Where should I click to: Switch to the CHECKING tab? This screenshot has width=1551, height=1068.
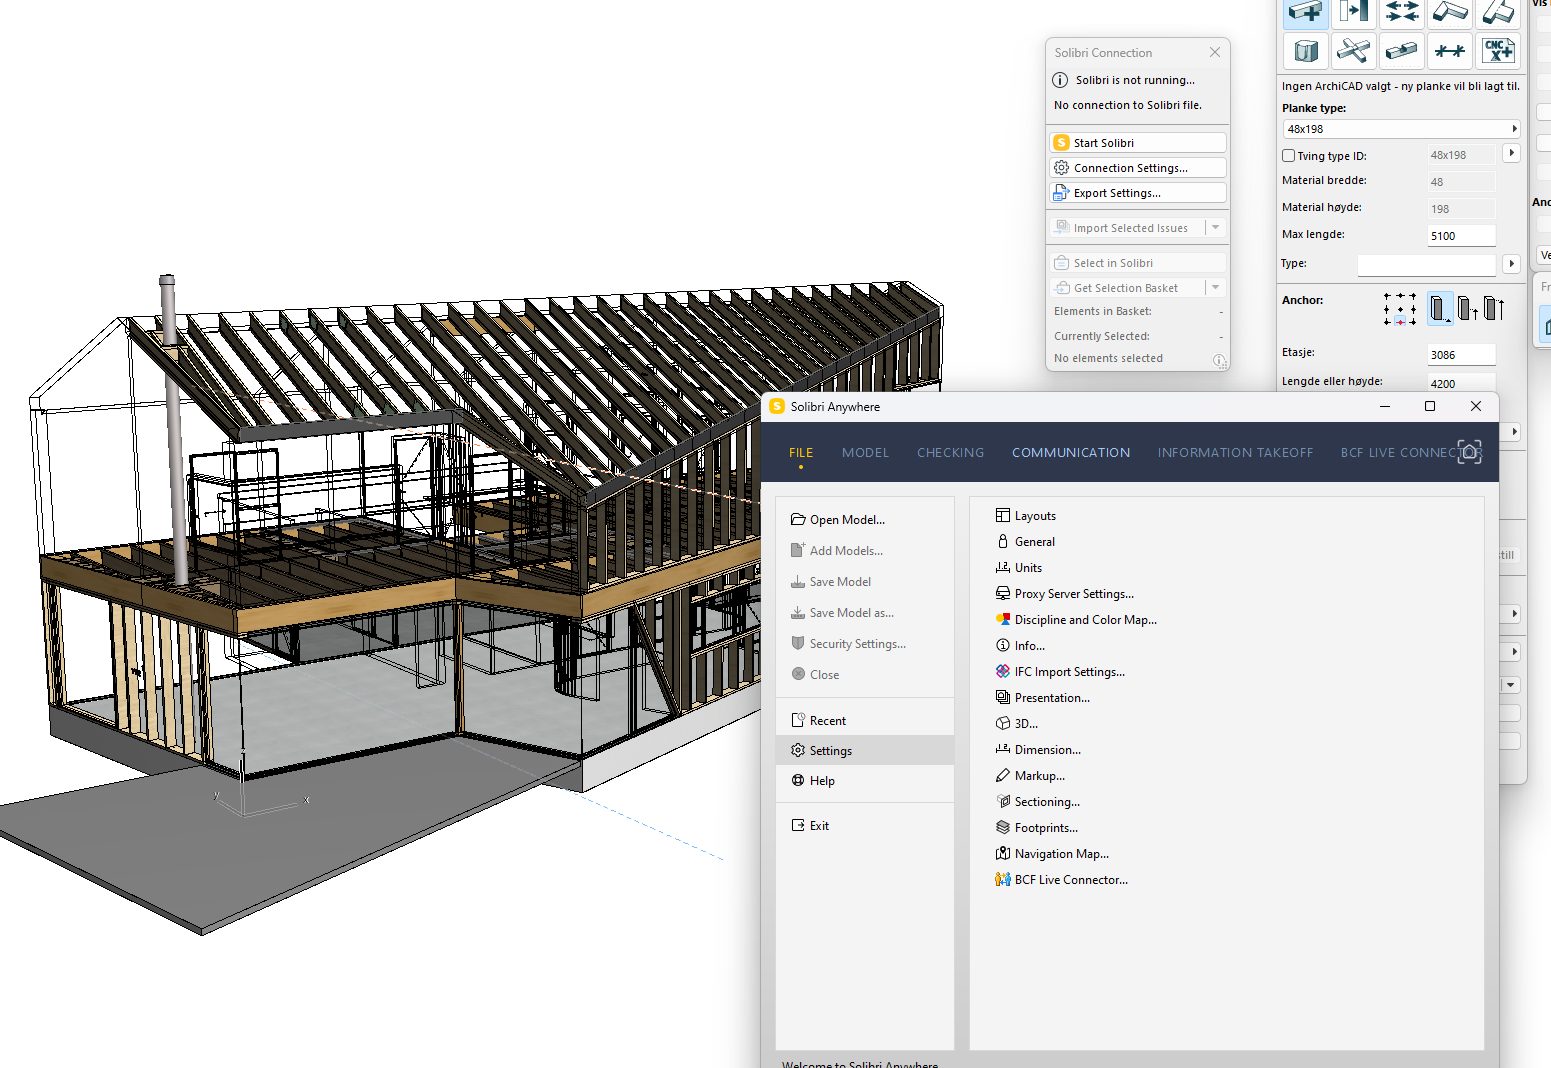[x=950, y=453]
